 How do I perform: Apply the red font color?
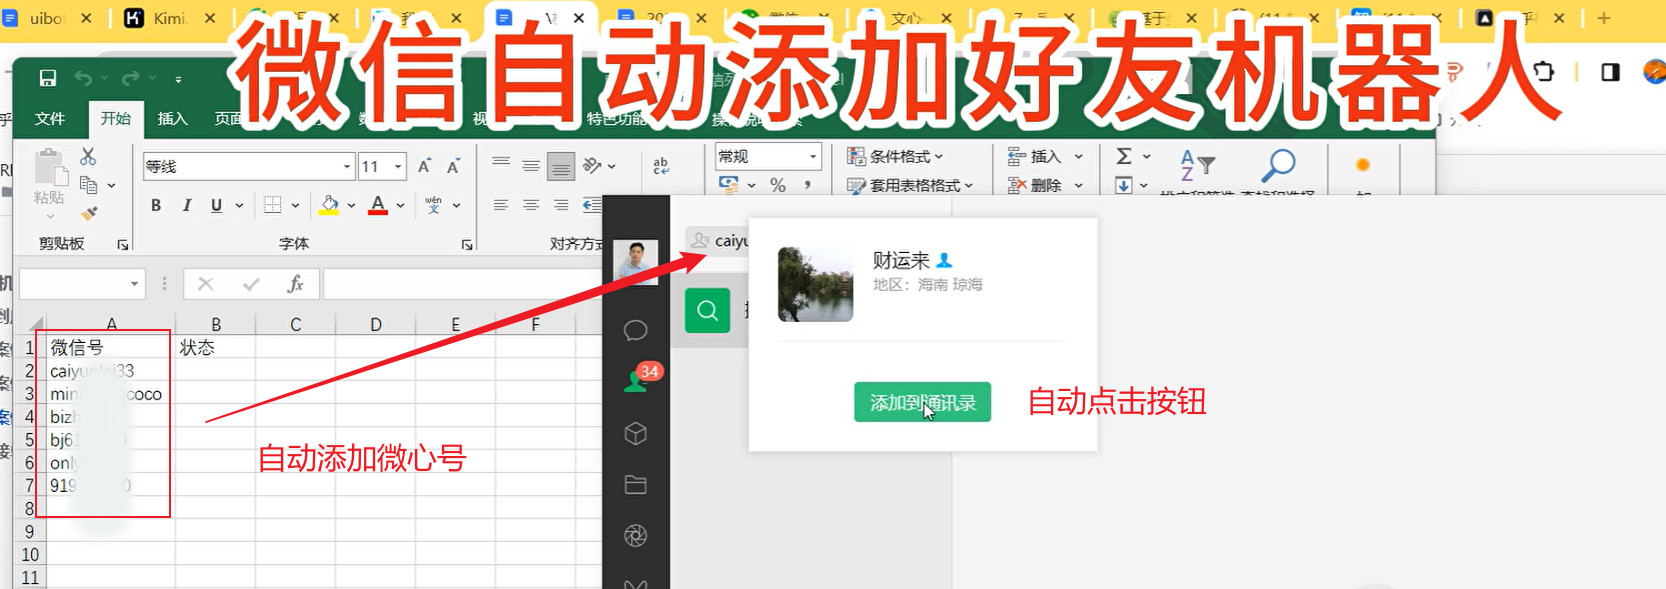point(378,205)
